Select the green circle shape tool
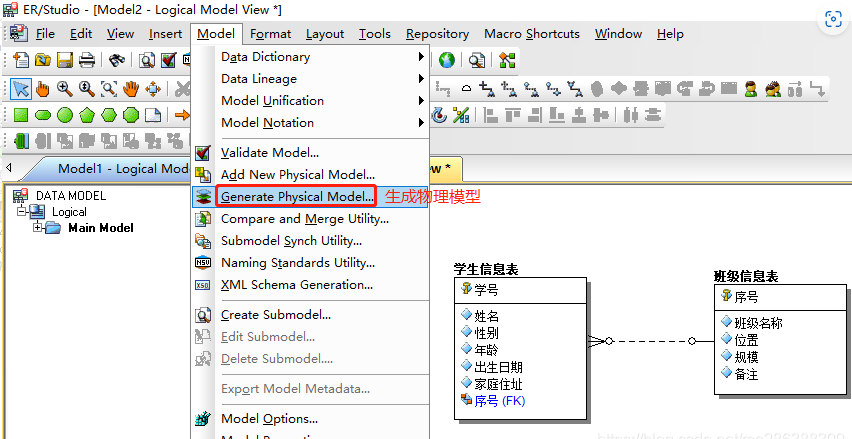The height and width of the screenshot is (439, 852). 65,115
